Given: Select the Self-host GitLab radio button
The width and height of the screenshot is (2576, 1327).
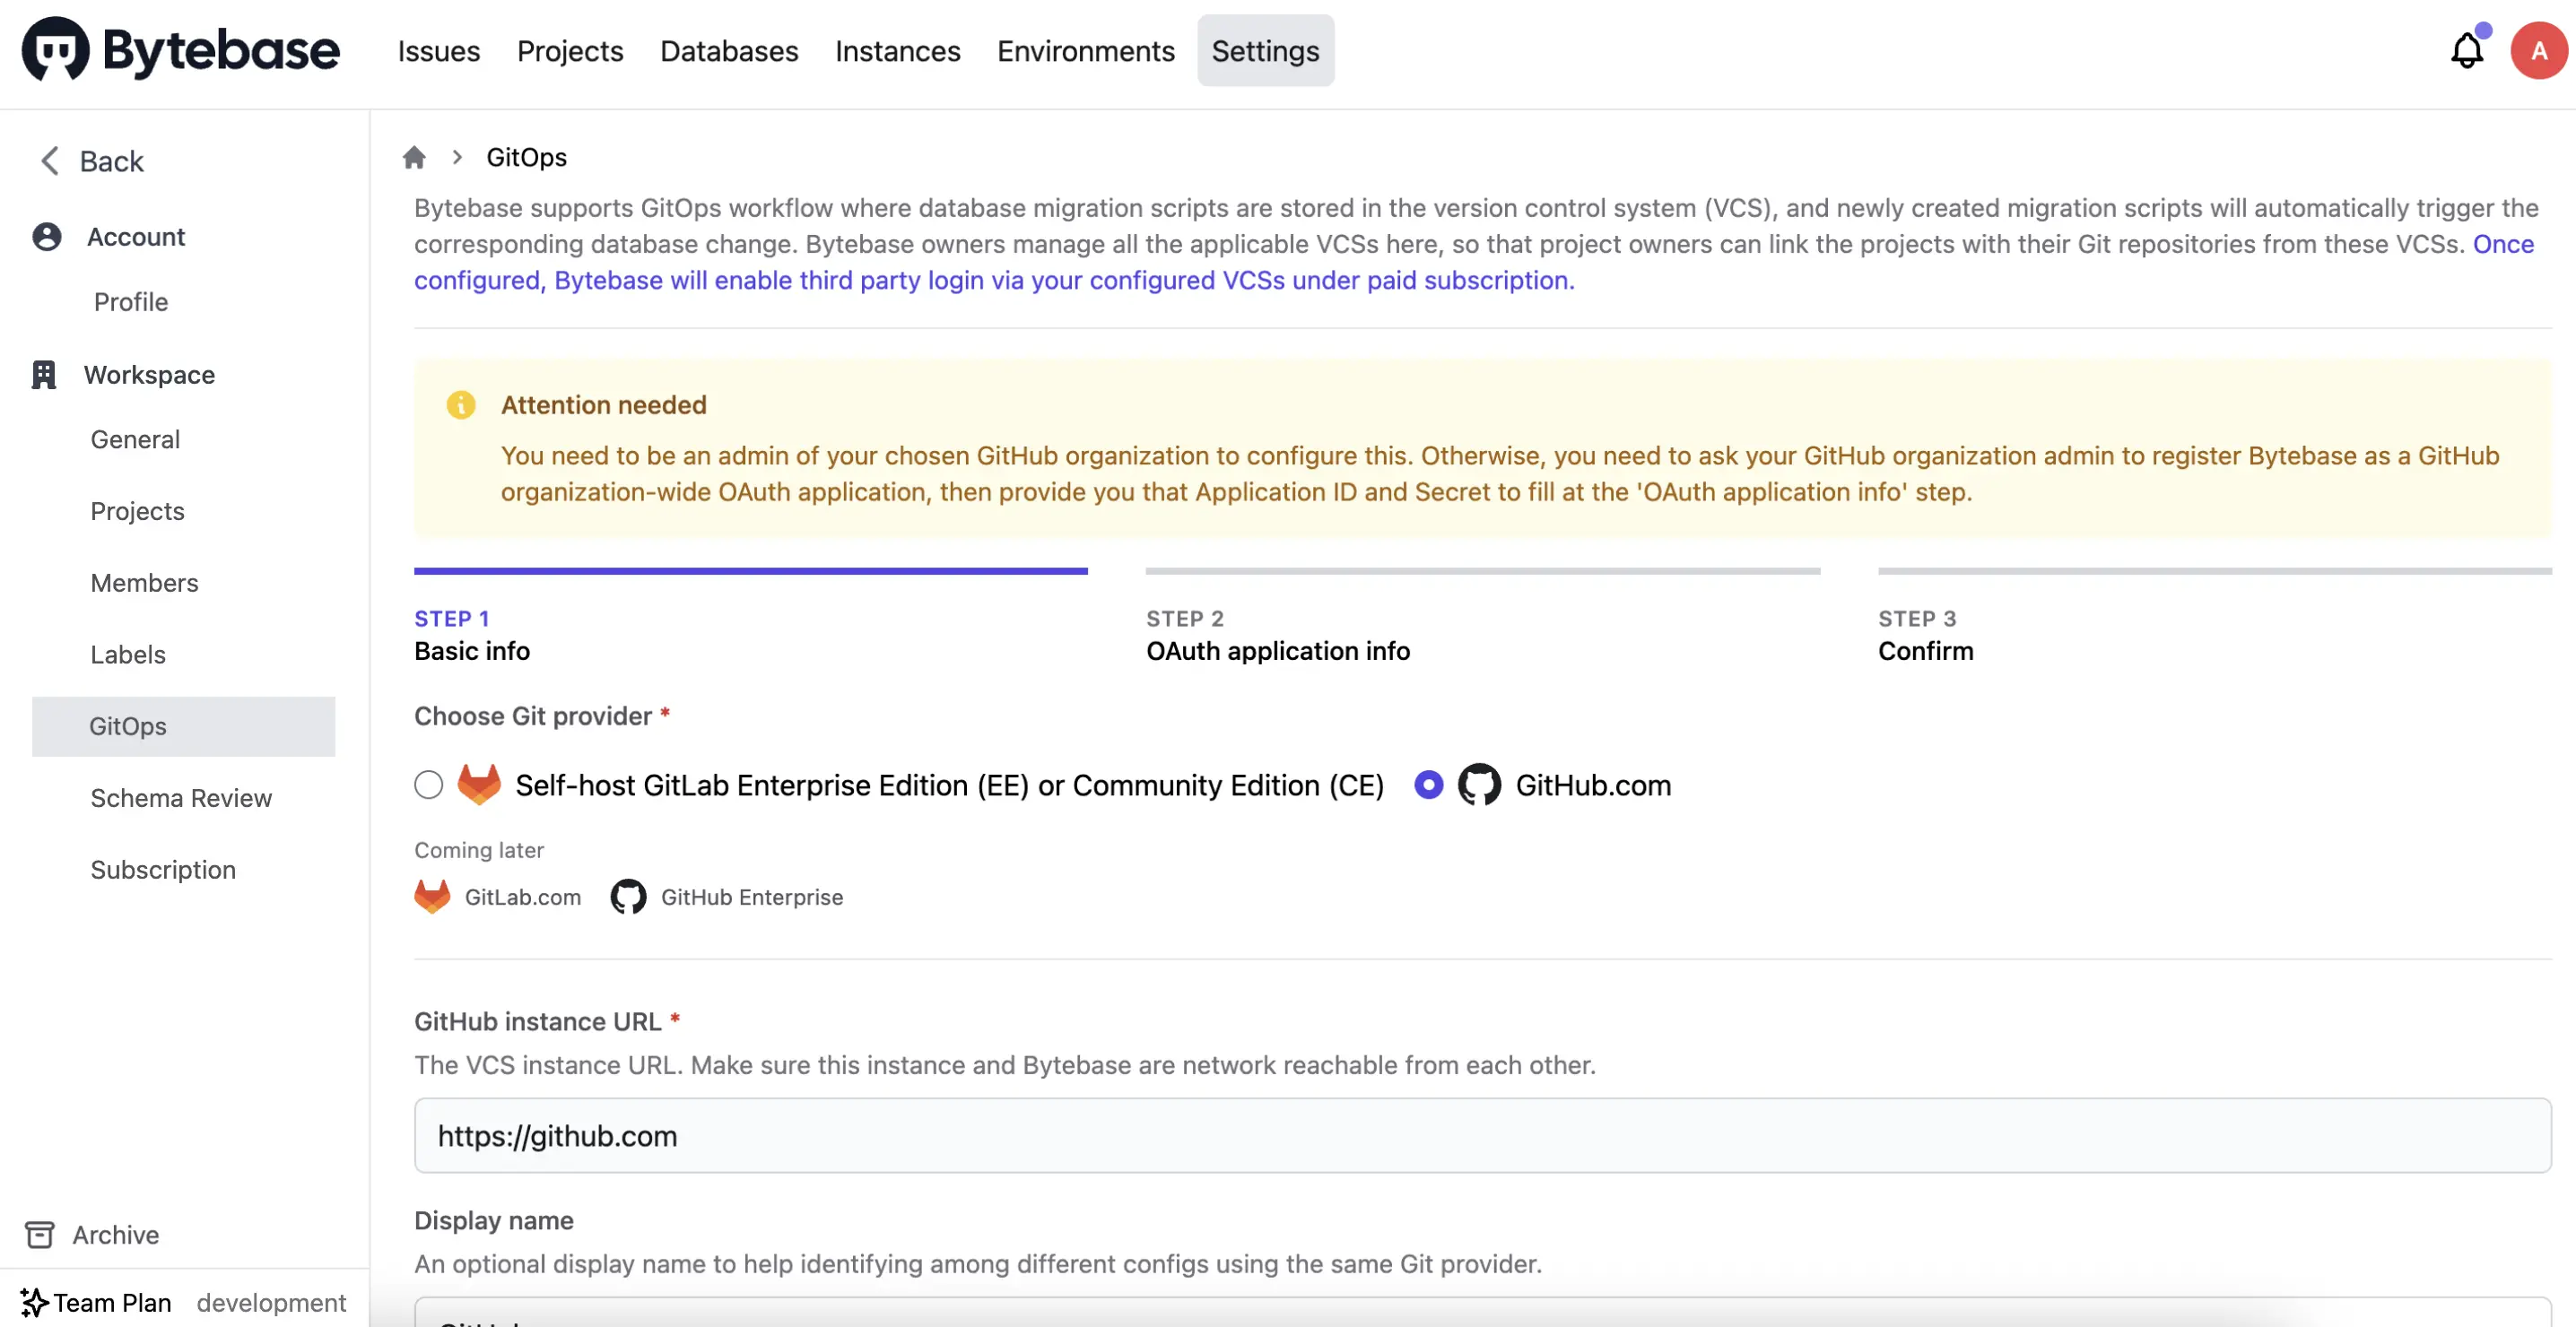Looking at the screenshot, I should [428, 785].
